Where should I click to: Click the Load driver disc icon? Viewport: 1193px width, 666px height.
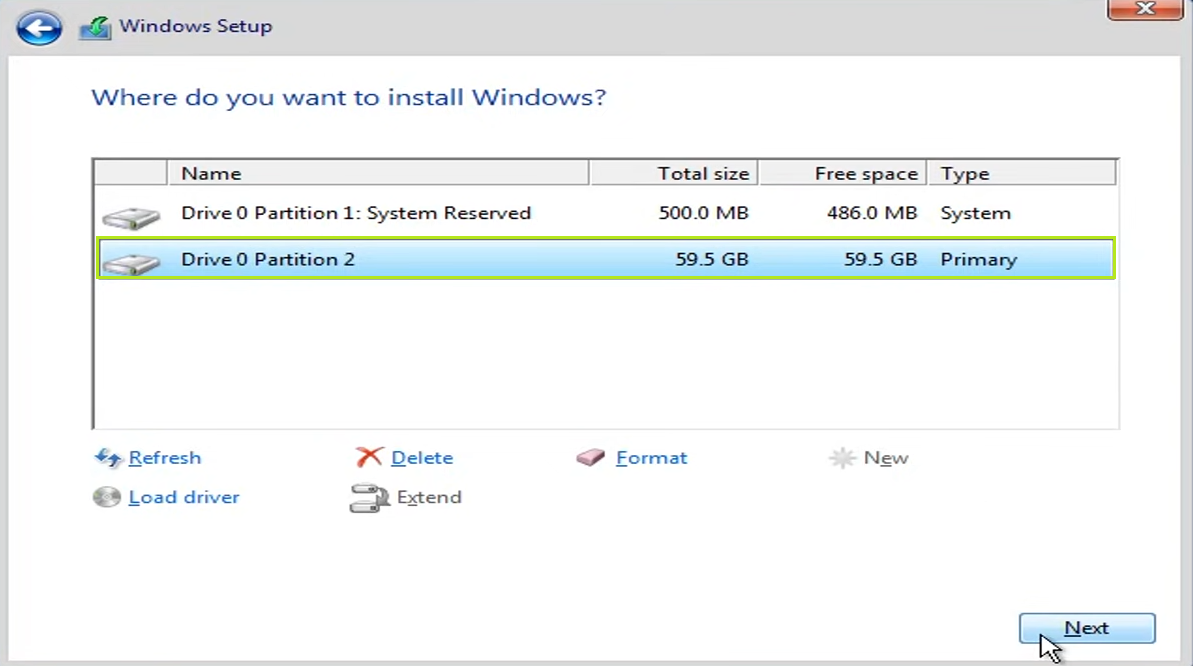(107, 497)
